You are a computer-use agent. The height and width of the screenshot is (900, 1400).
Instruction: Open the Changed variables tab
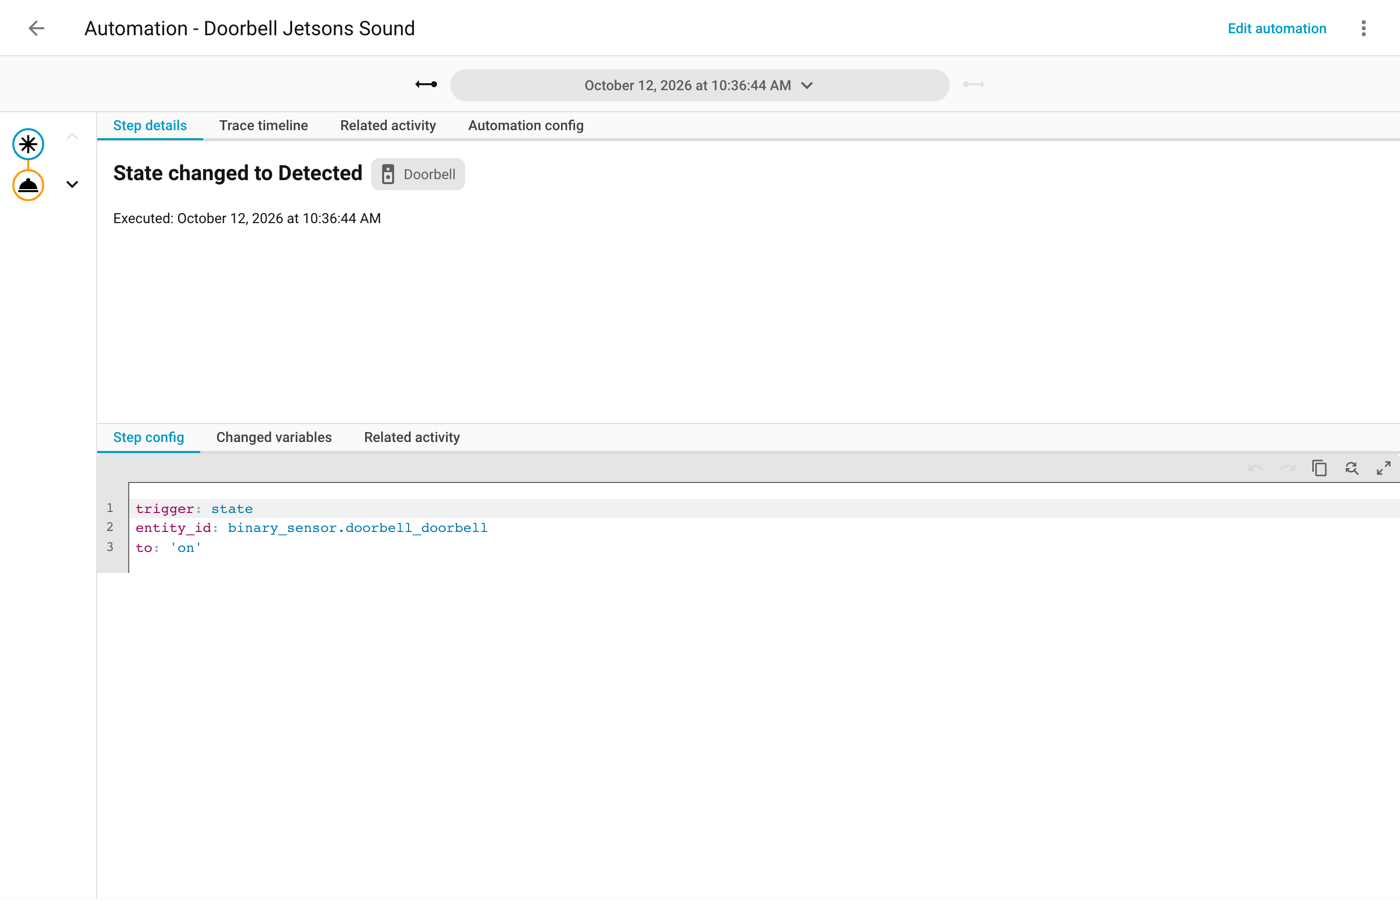click(x=274, y=438)
